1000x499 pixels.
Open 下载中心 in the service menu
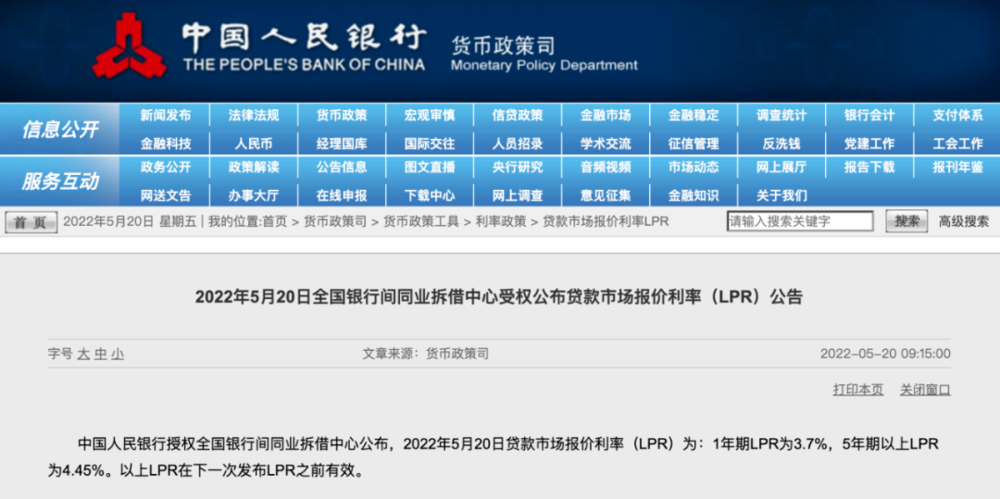(x=430, y=195)
